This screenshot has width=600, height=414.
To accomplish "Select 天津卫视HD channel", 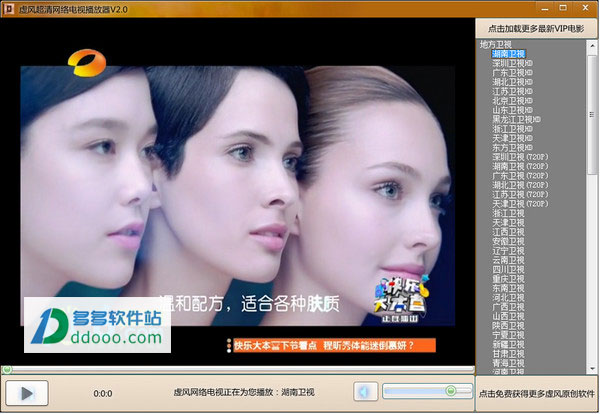I will click(x=512, y=138).
